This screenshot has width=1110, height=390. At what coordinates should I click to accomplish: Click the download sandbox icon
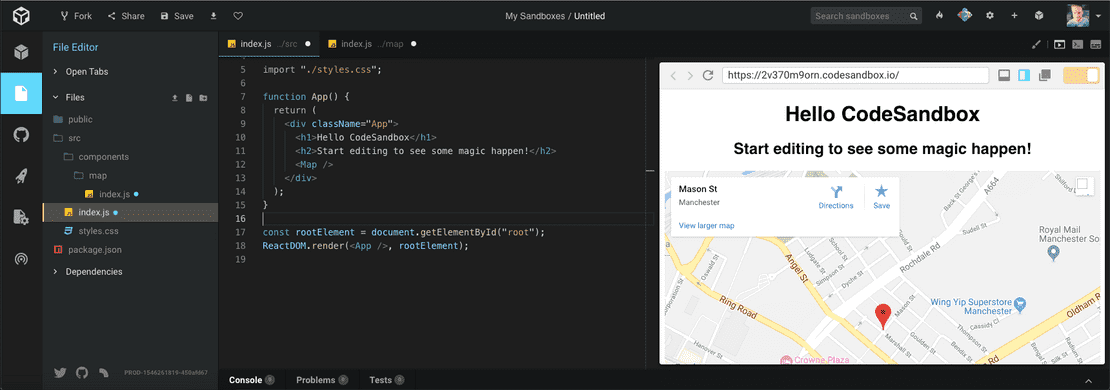214,16
